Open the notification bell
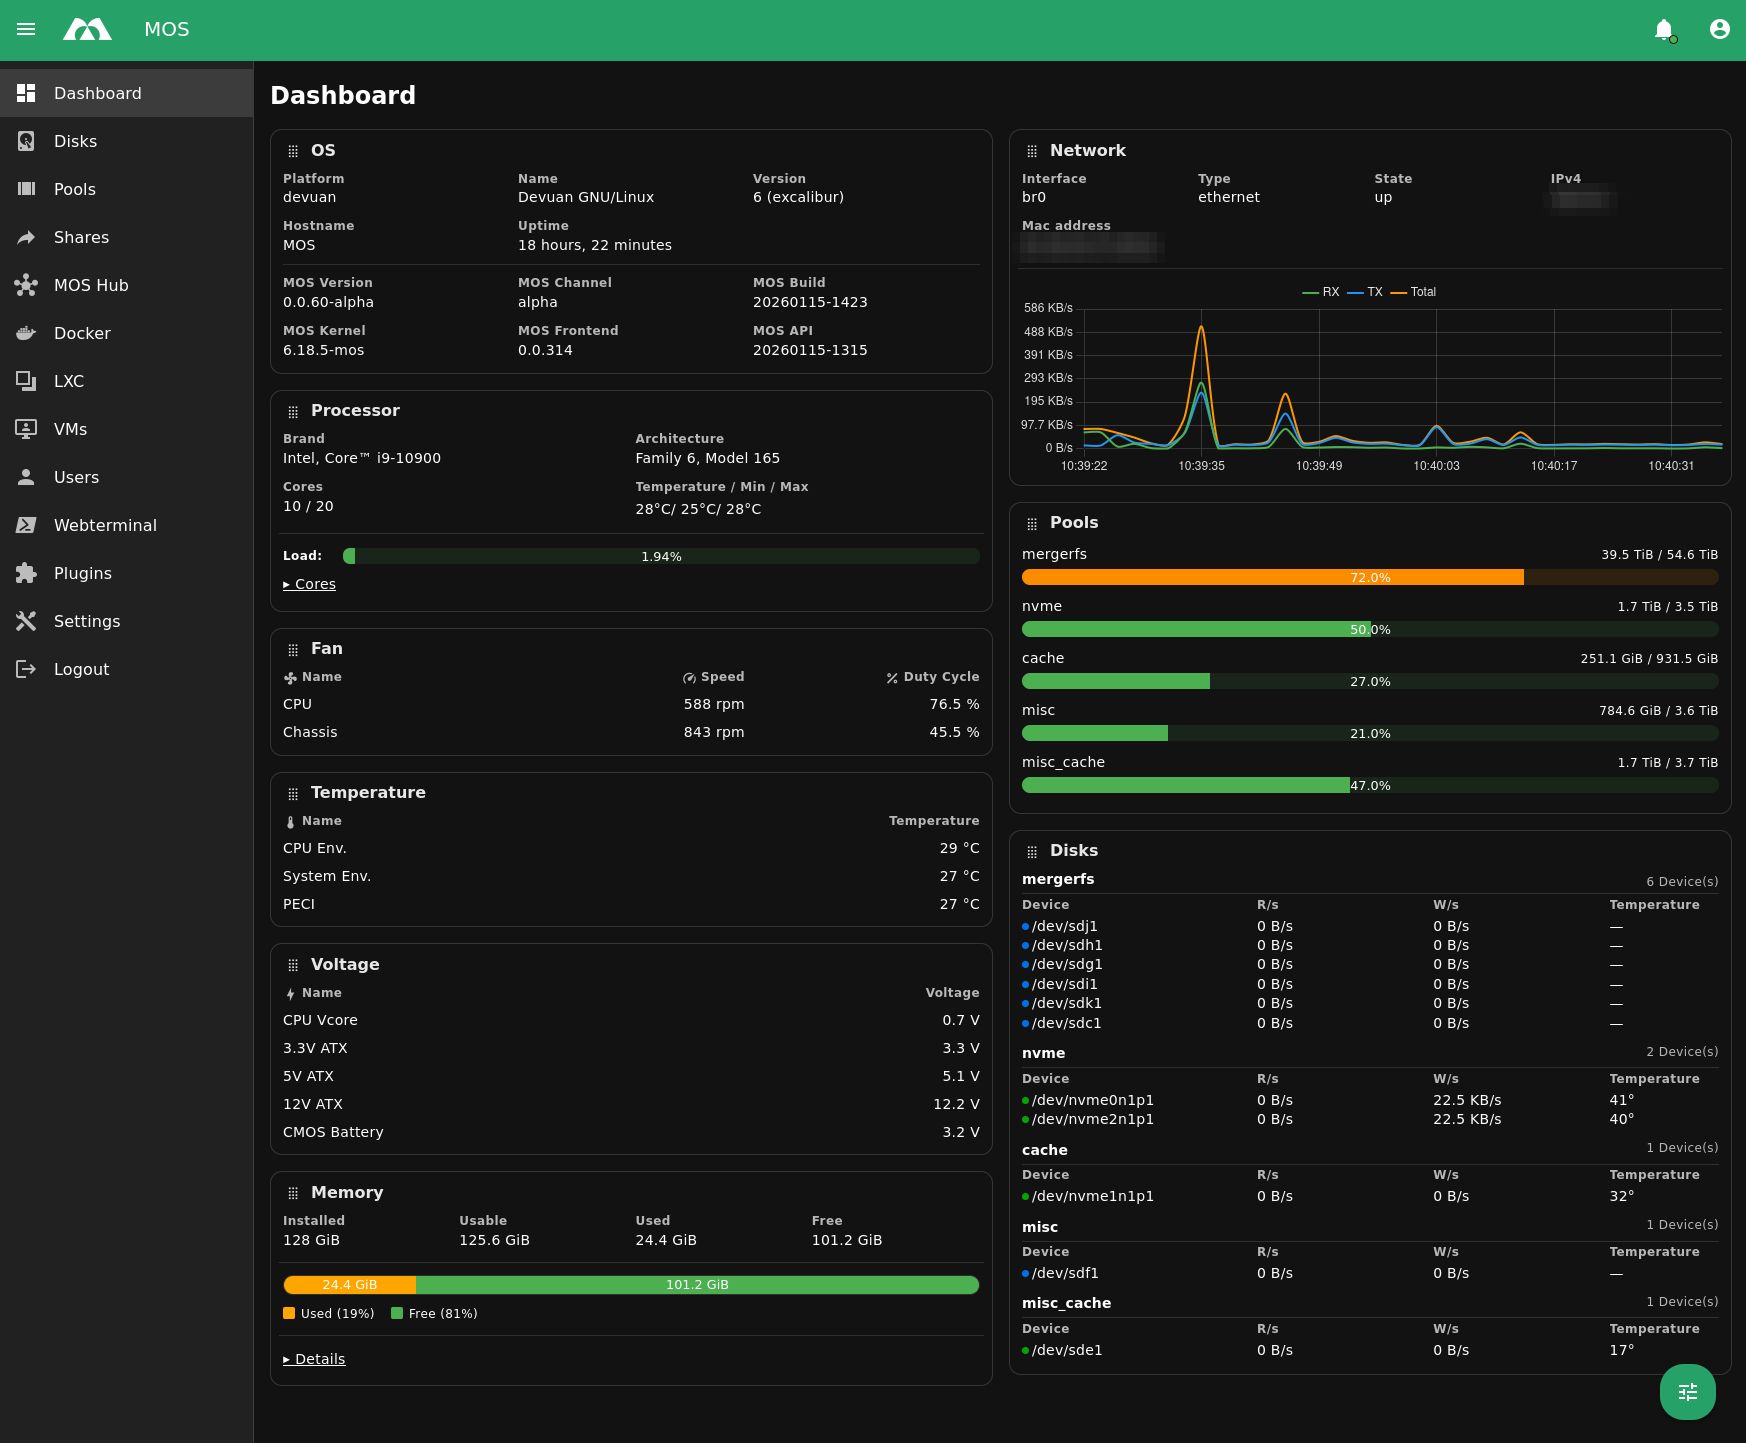 pyautogui.click(x=1663, y=29)
